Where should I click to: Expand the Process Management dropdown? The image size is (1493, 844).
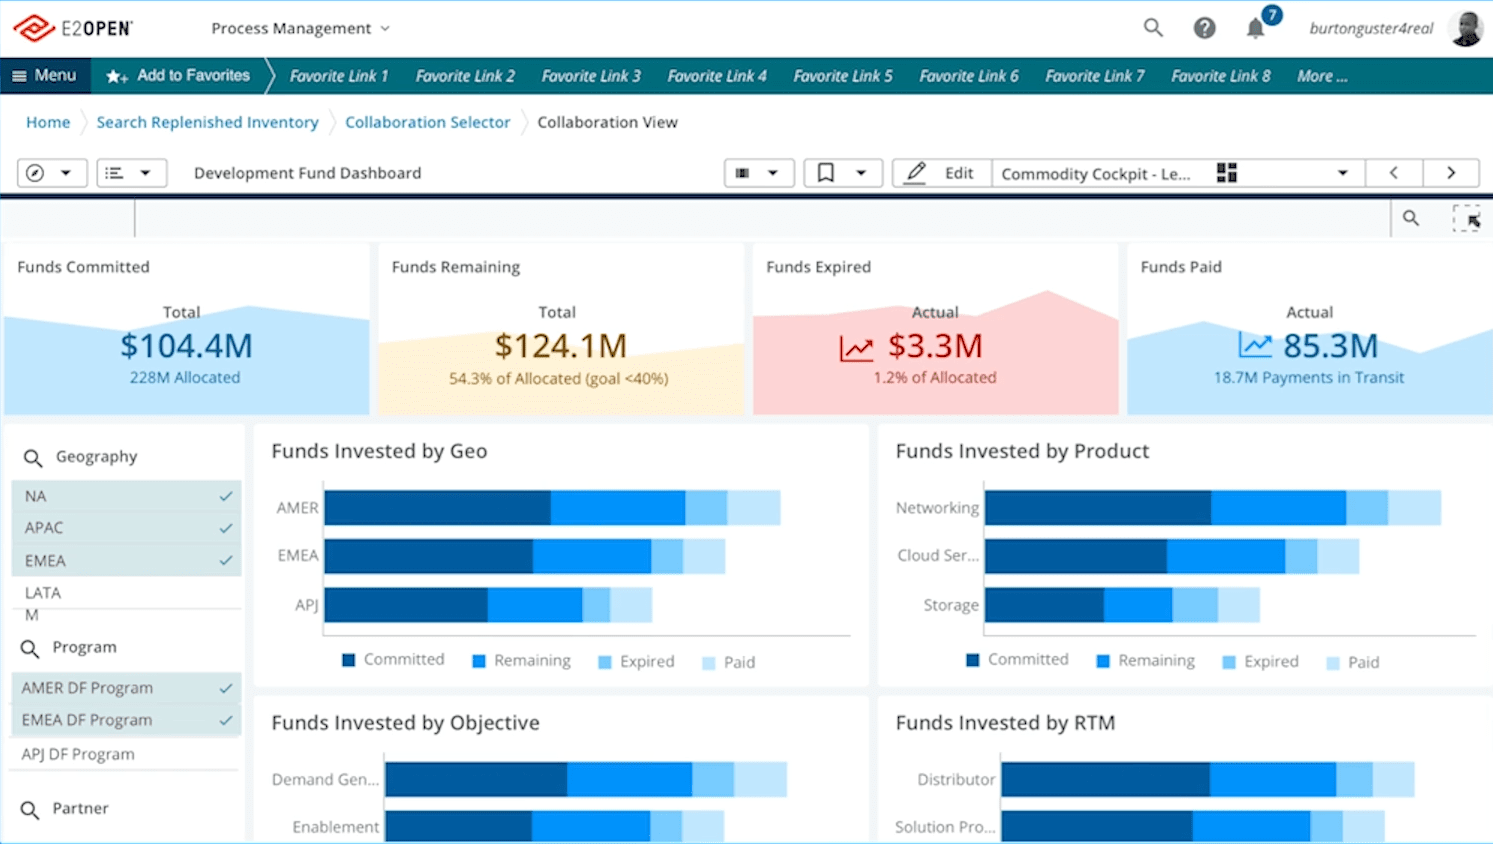[x=300, y=29]
